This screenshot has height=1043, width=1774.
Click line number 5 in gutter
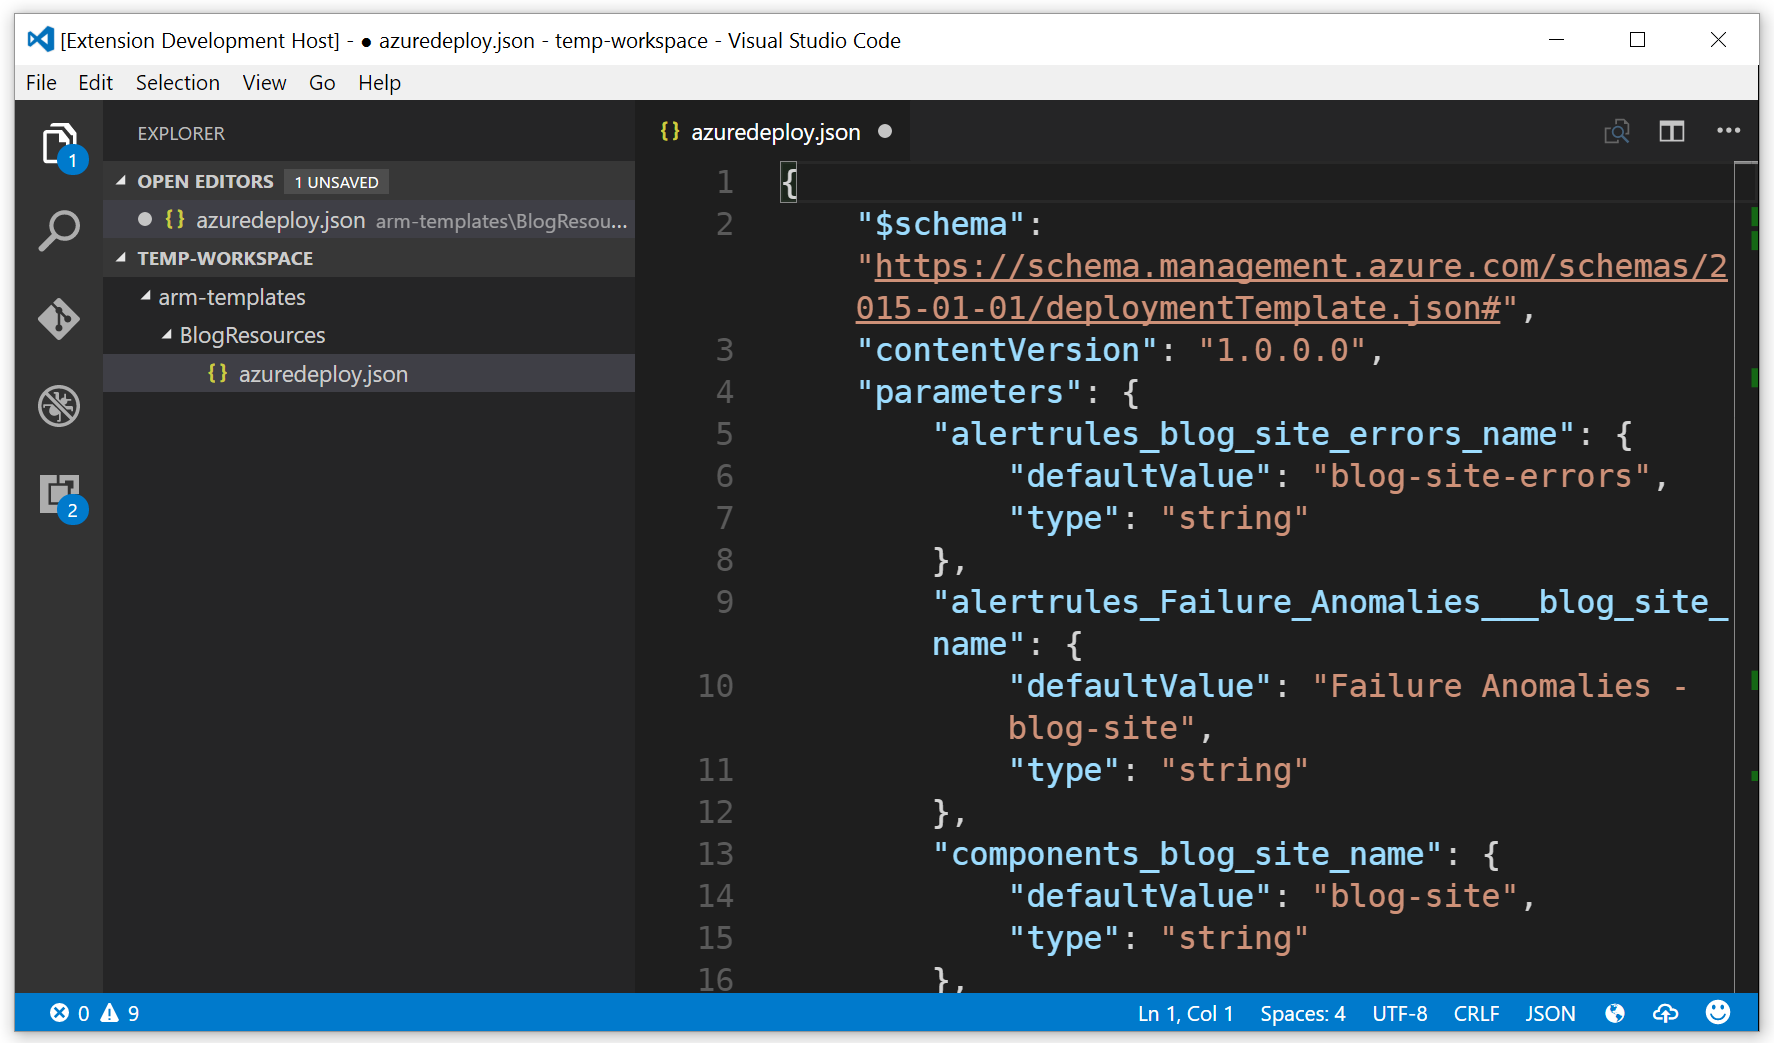coord(724,434)
